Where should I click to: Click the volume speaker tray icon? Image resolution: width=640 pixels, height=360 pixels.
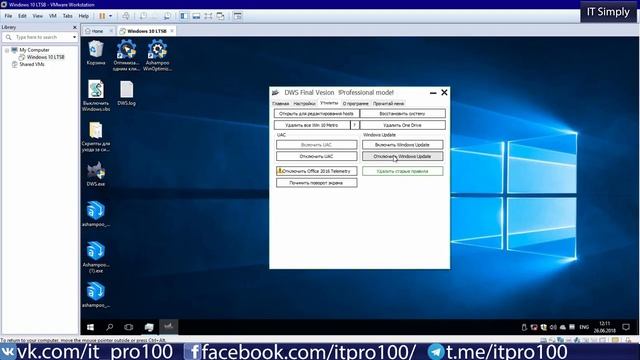[553, 327]
